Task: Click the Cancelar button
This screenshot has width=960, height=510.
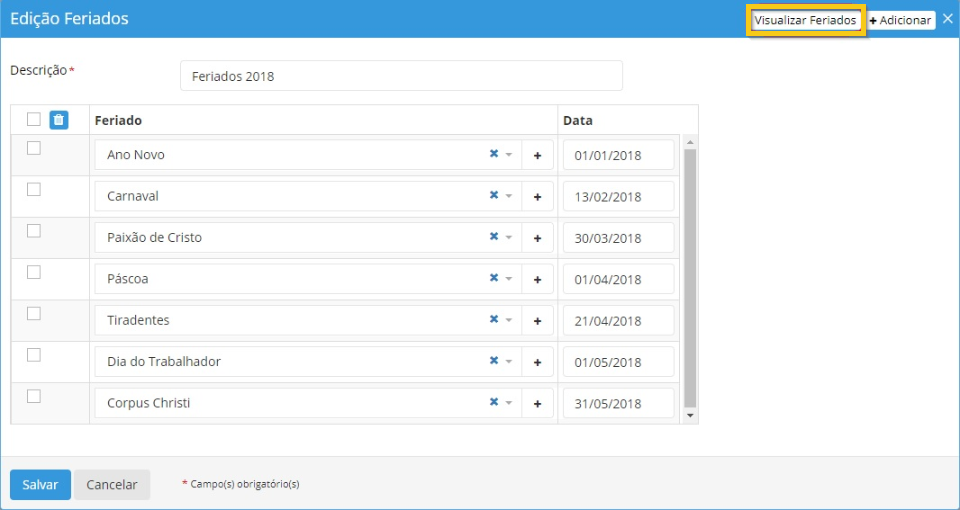Action: (x=112, y=485)
